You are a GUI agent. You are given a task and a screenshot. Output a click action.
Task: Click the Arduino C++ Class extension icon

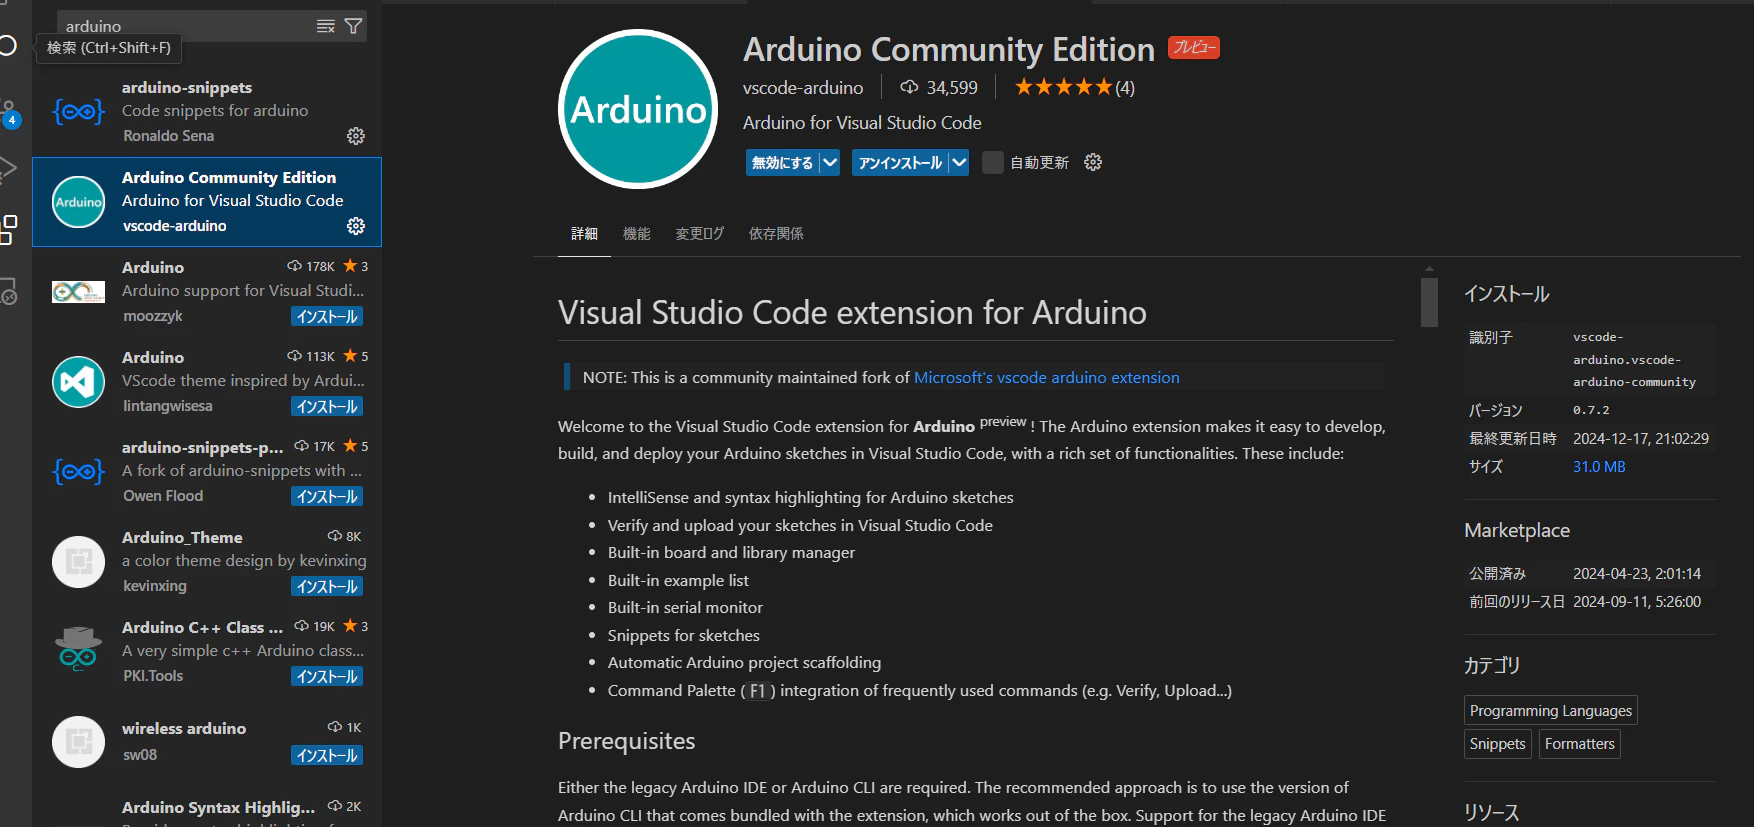78,651
